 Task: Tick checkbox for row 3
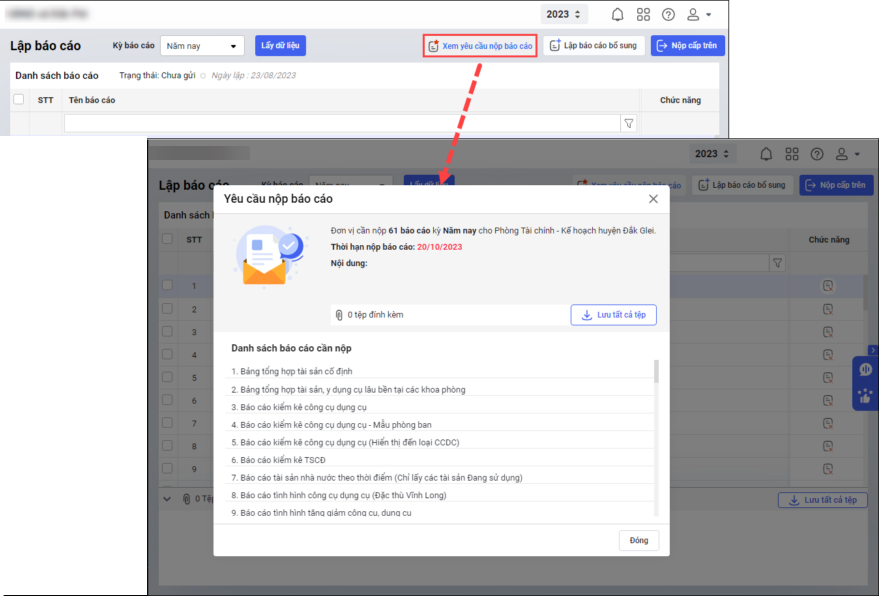point(167,331)
